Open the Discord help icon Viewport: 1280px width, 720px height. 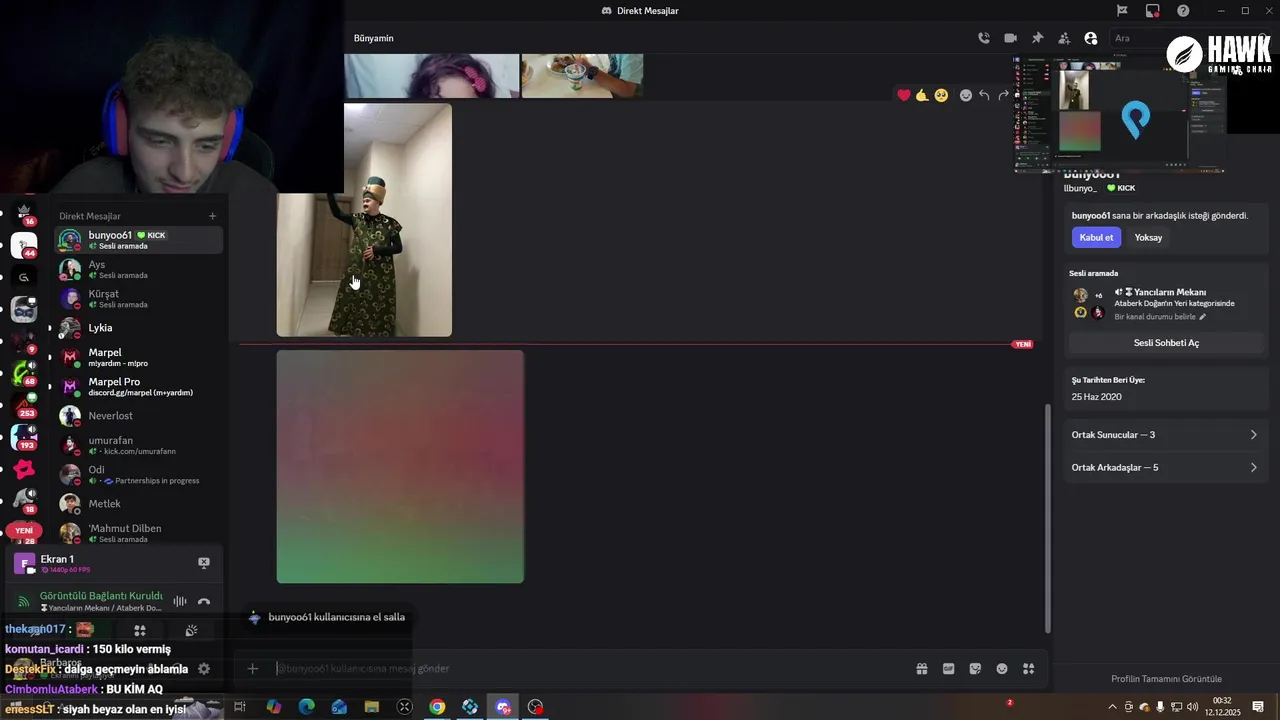click(1183, 11)
